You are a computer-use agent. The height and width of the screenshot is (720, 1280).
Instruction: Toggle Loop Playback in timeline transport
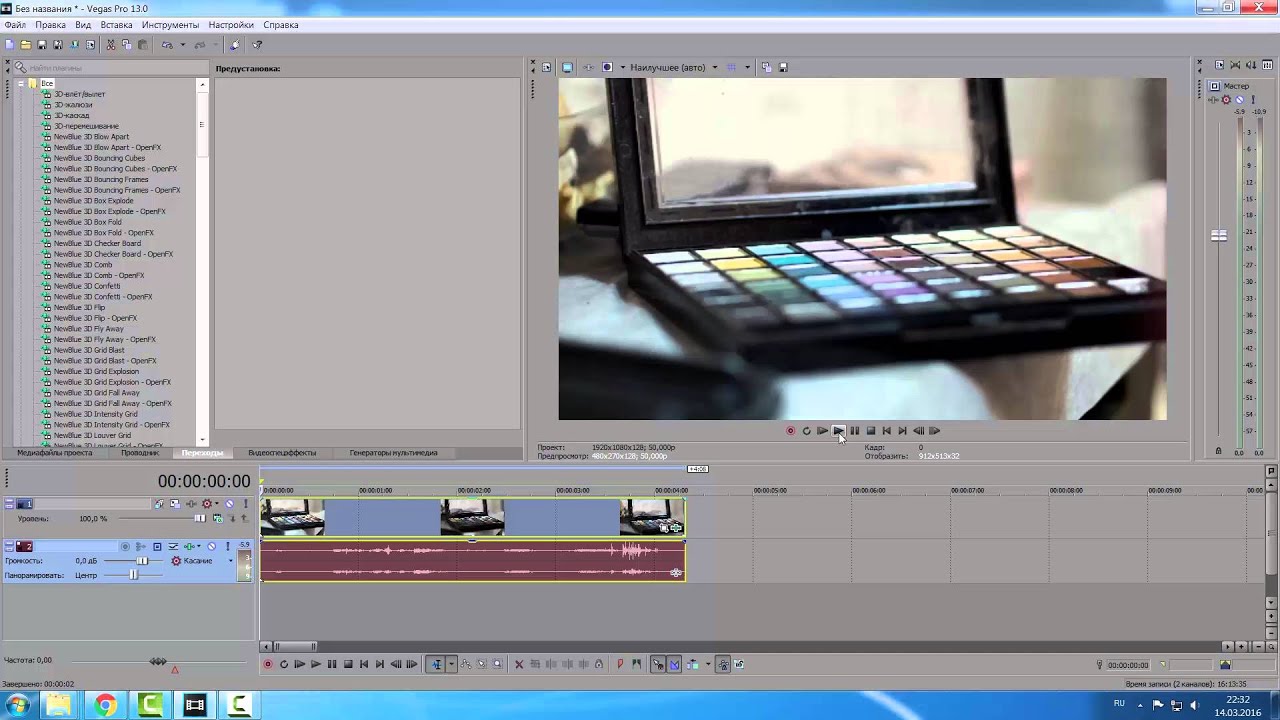tap(284, 664)
